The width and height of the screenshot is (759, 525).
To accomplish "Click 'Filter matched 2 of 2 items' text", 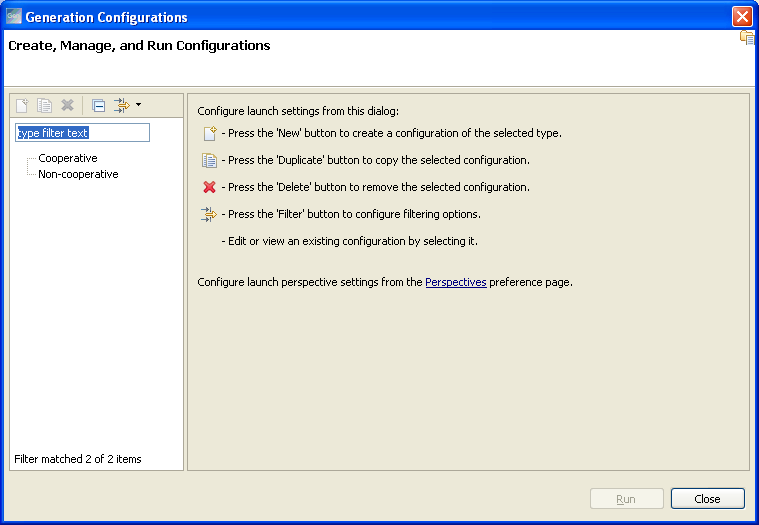I will click(77, 459).
